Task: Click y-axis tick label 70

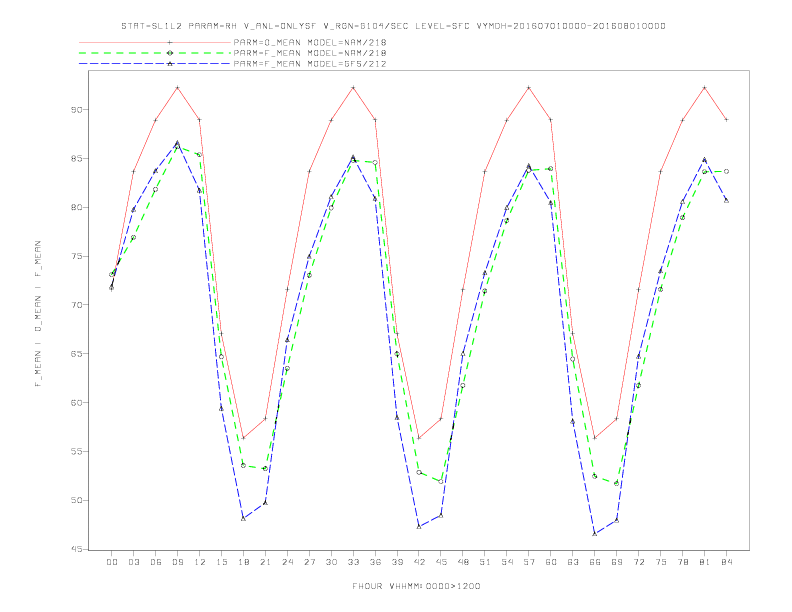Action: [76, 305]
